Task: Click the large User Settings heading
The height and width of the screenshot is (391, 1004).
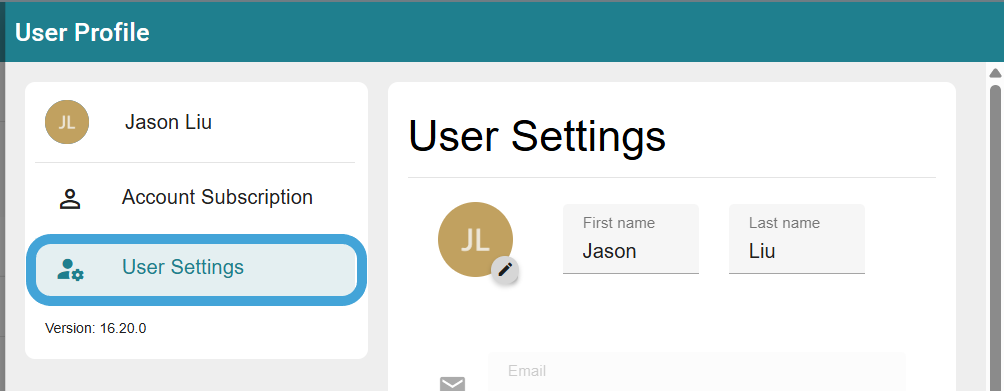Action: point(537,136)
